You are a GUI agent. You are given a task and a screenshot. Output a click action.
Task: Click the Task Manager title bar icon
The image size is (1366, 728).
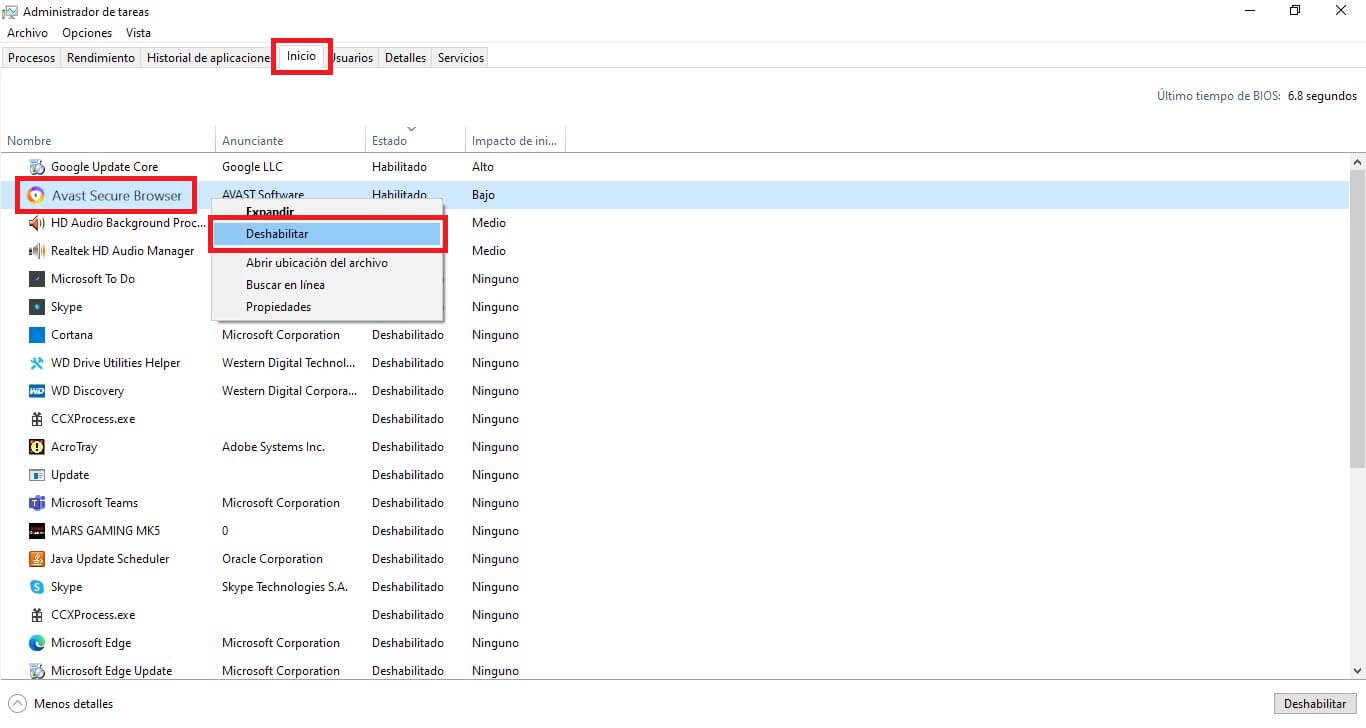[10, 11]
